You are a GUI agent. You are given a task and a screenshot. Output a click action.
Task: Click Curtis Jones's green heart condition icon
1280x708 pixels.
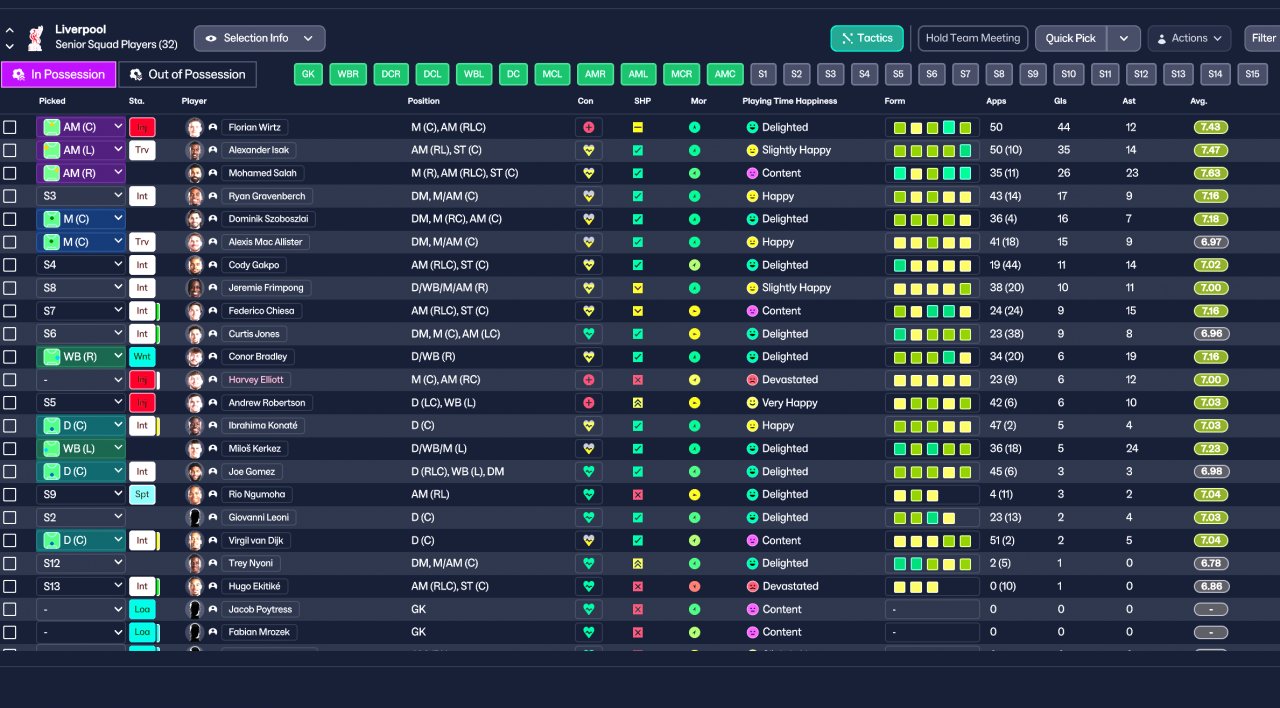click(589, 334)
